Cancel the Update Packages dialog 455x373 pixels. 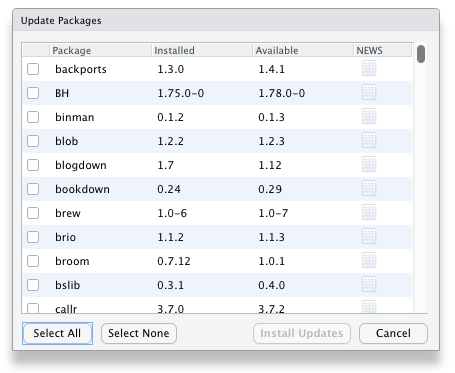(393, 333)
